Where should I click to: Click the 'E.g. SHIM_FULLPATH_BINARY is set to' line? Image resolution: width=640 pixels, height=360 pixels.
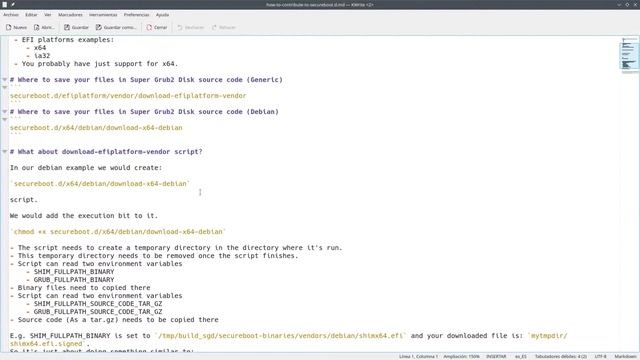pyautogui.click(x=289, y=336)
